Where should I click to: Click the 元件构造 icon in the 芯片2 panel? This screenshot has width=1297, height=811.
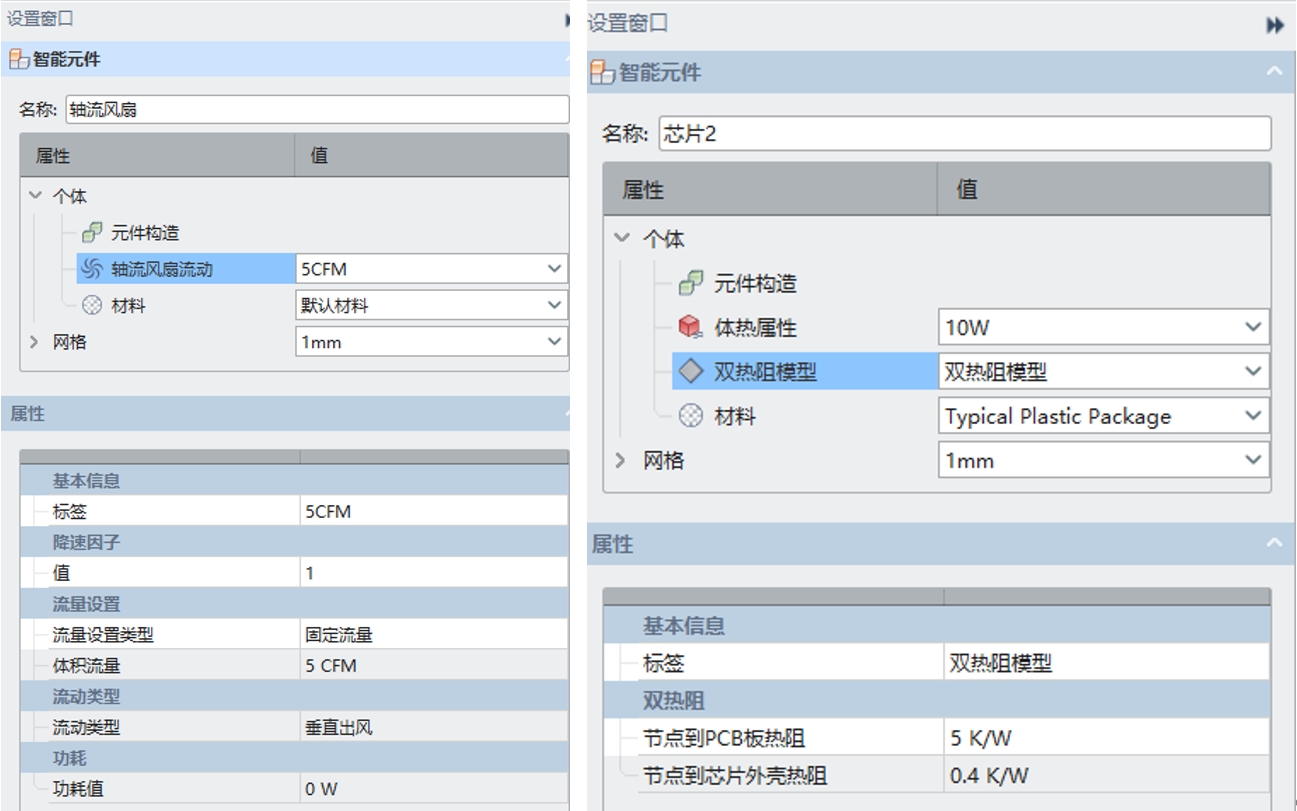690,284
